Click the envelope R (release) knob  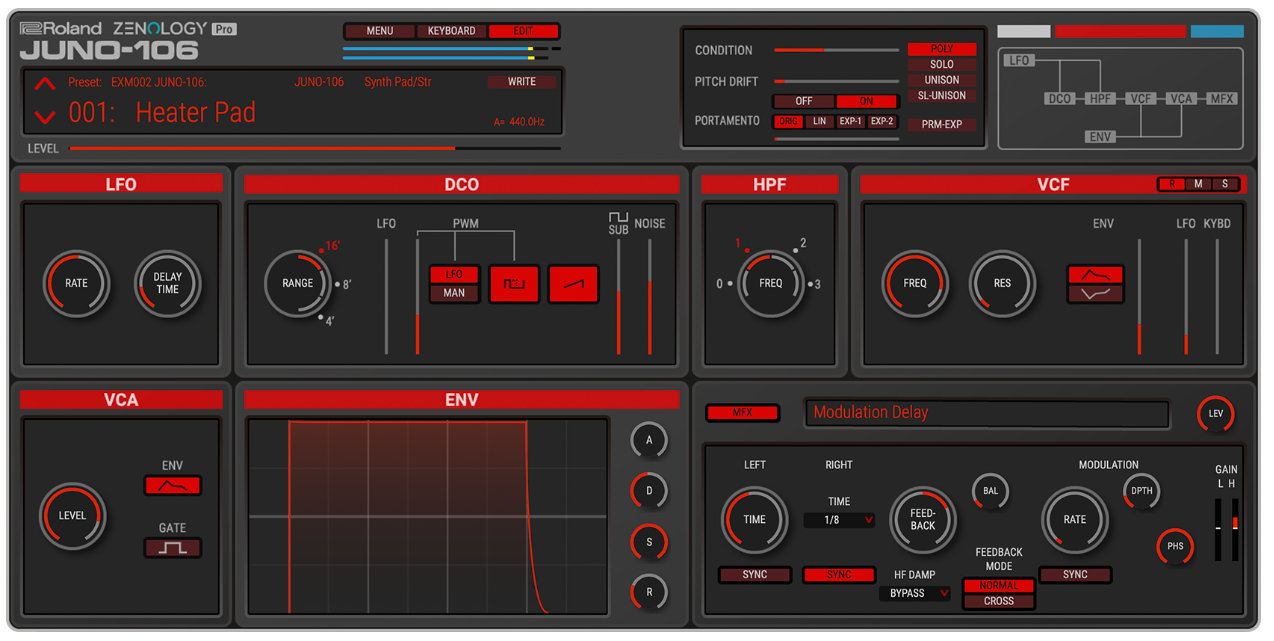click(649, 592)
